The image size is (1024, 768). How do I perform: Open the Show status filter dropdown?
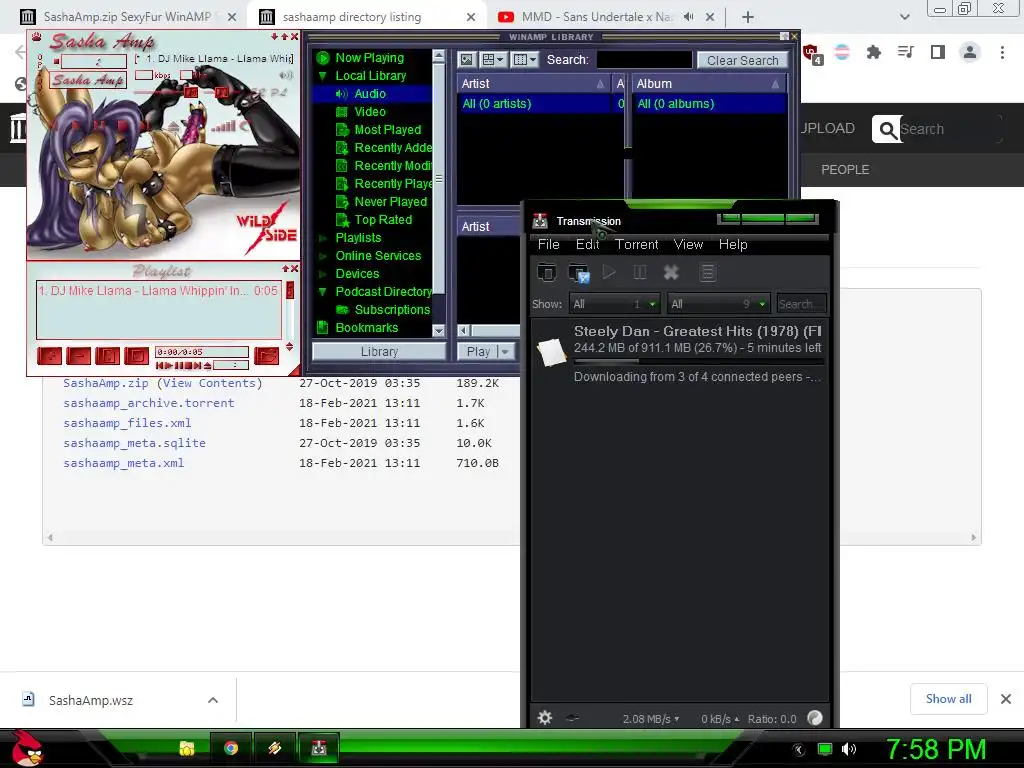(615, 304)
